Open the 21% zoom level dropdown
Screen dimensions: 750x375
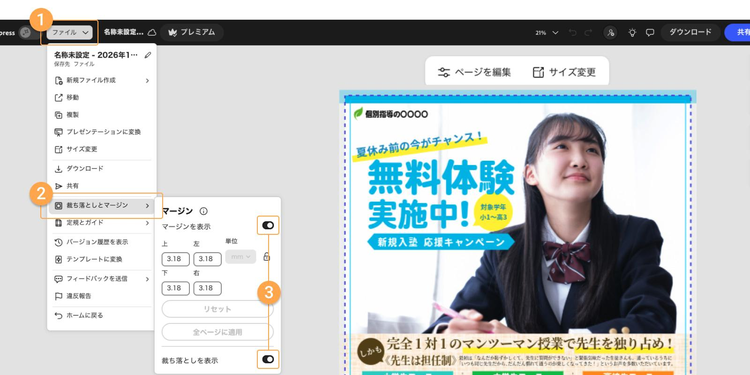click(x=547, y=33)
